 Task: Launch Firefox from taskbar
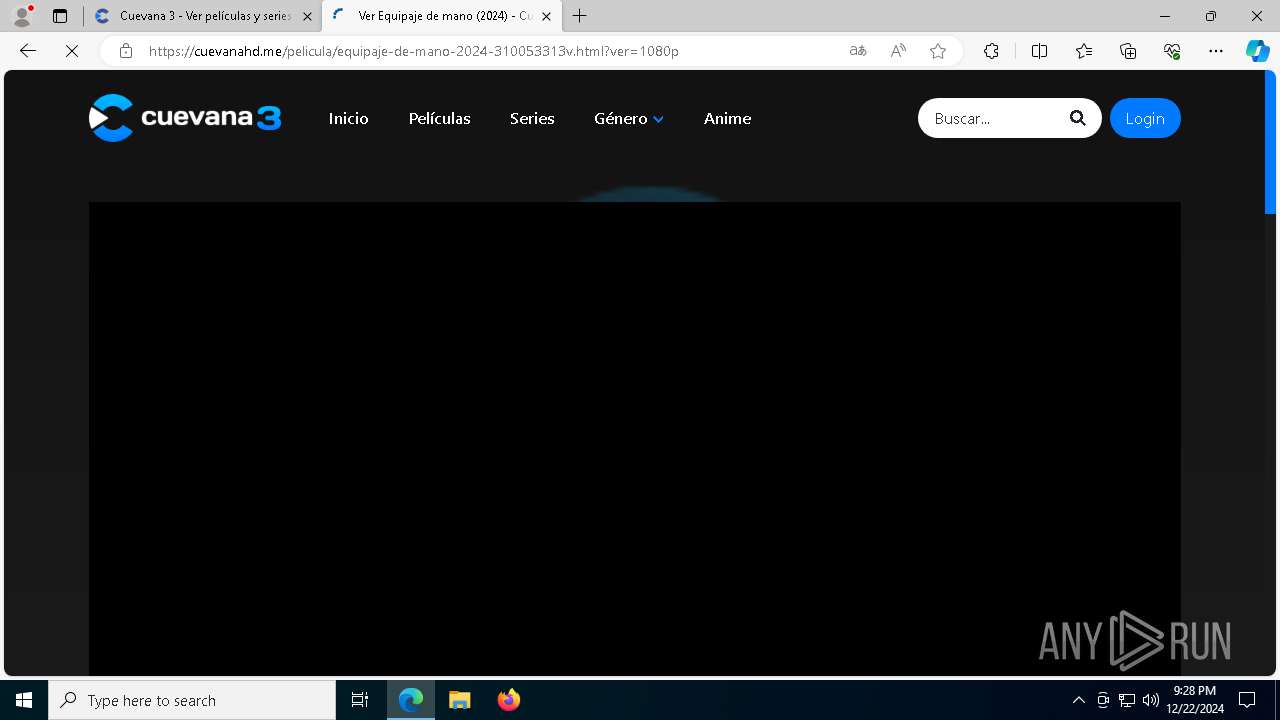coord(509,700)
